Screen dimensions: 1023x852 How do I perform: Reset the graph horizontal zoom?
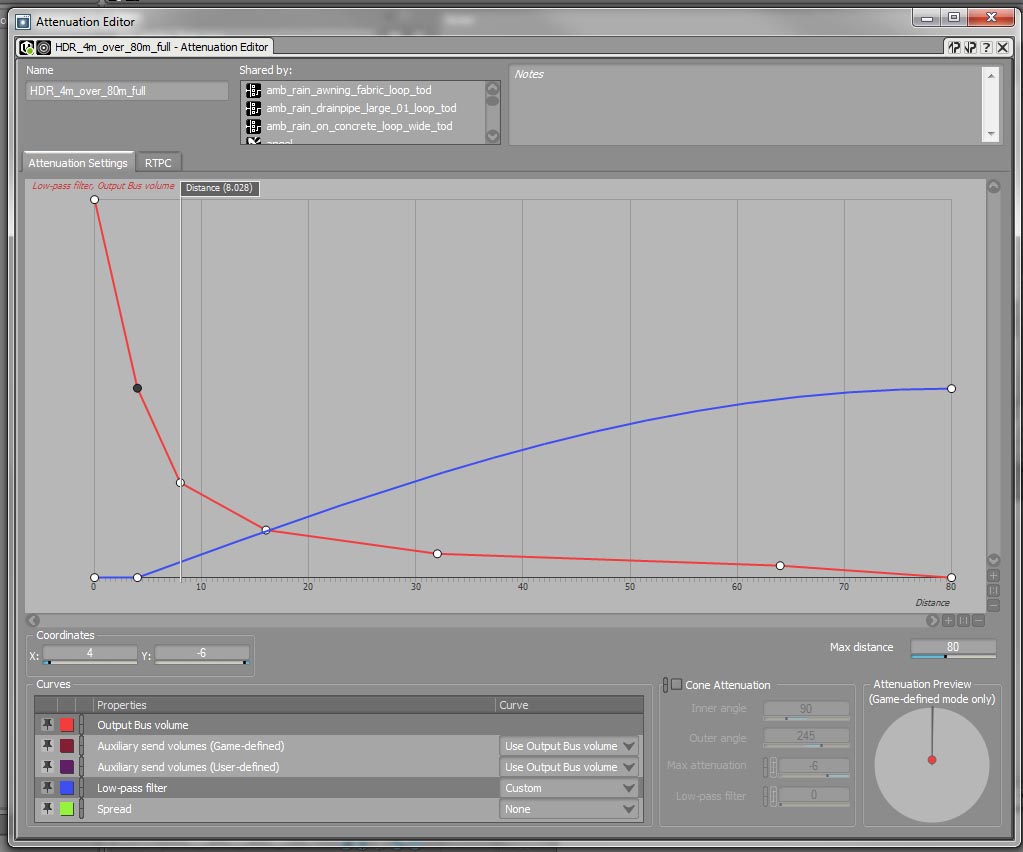963,620
